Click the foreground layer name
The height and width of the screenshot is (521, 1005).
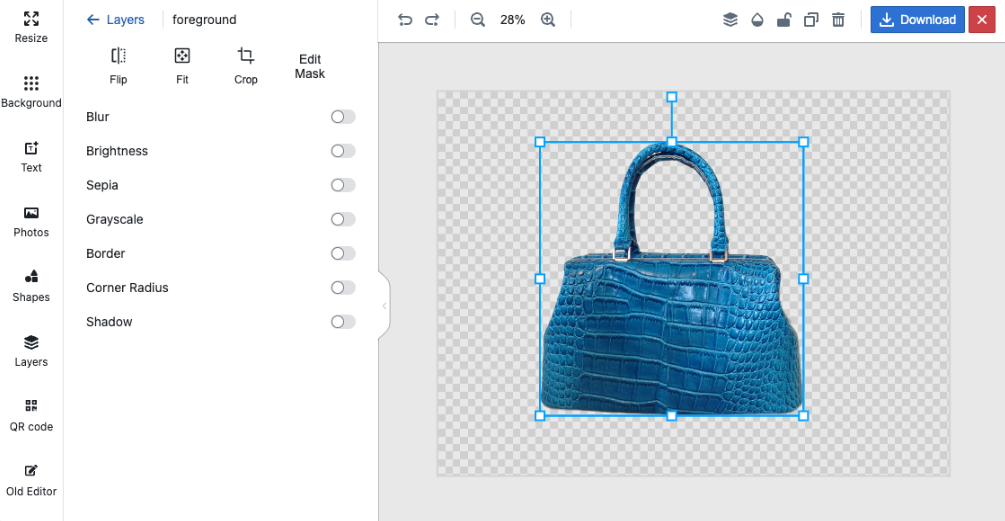(204, 20)
